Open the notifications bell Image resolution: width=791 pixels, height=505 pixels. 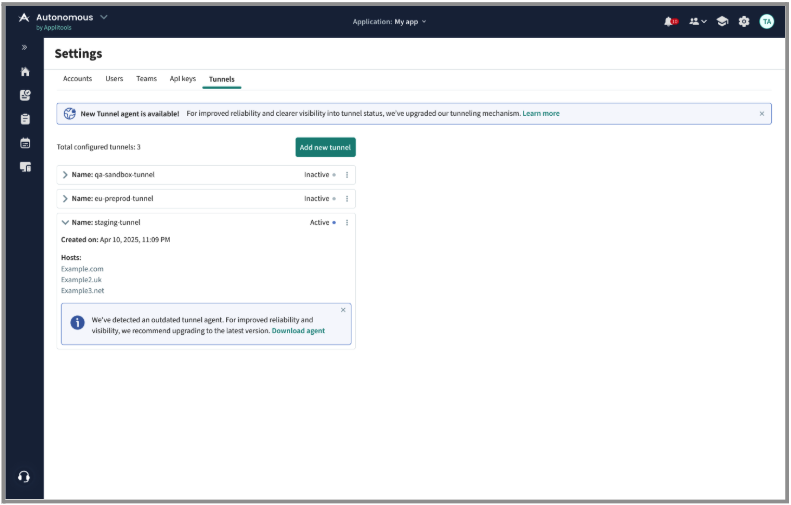[669, 21]
